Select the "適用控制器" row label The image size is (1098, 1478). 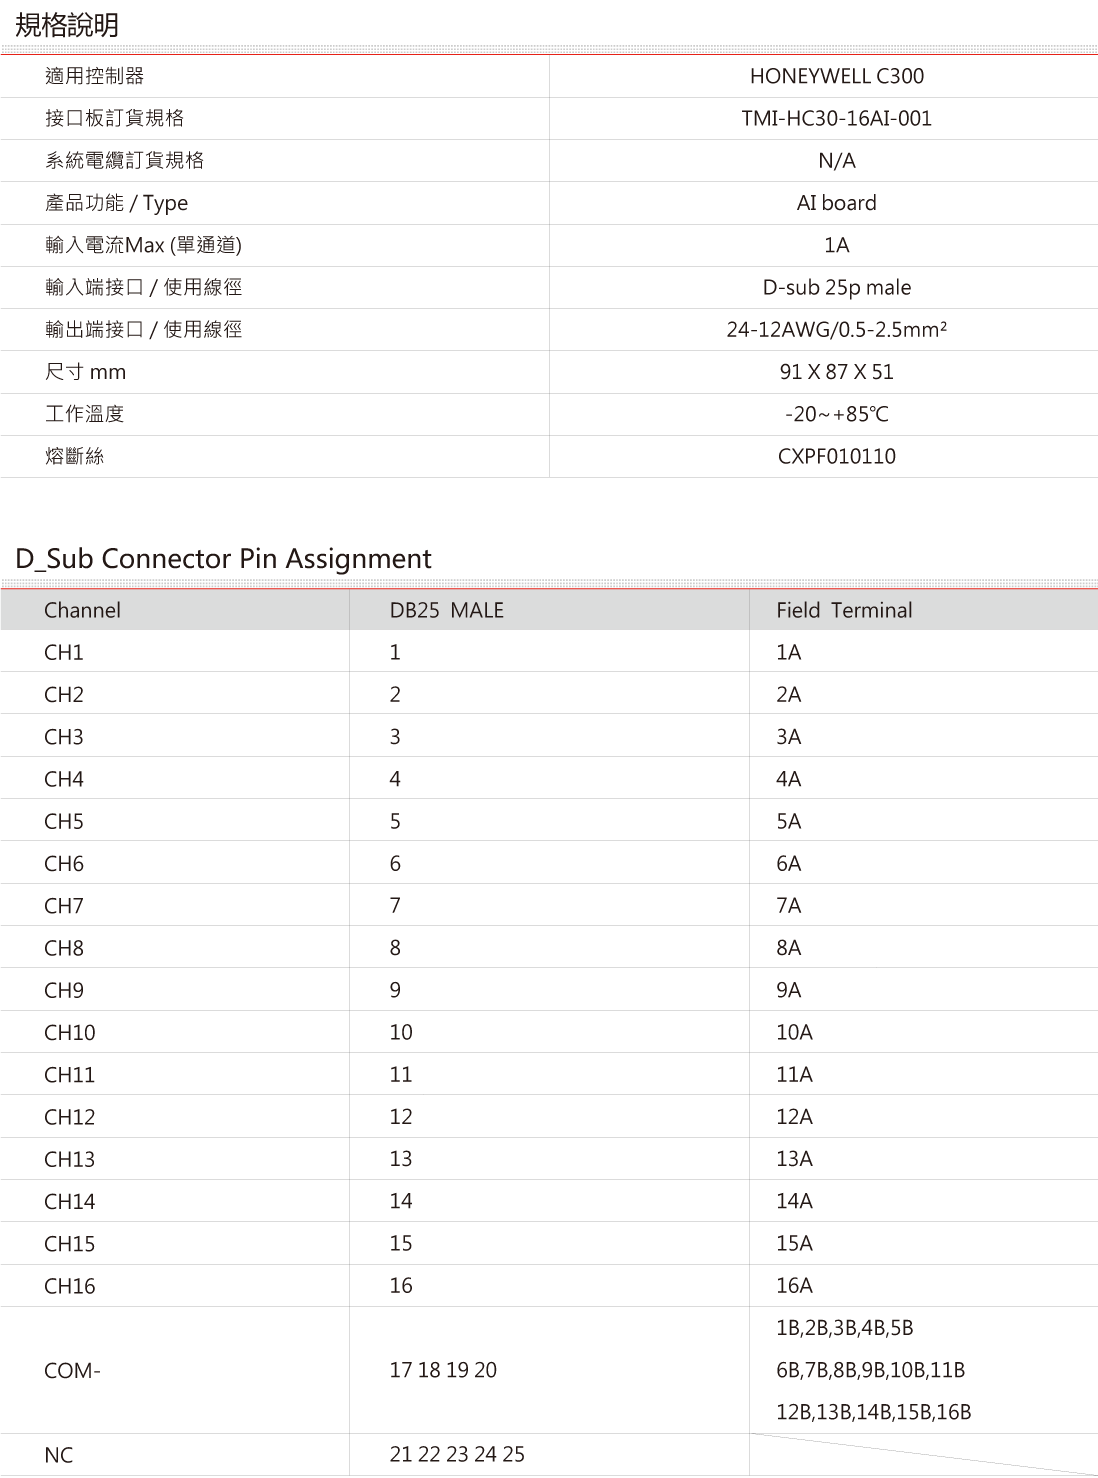[95, 76]
